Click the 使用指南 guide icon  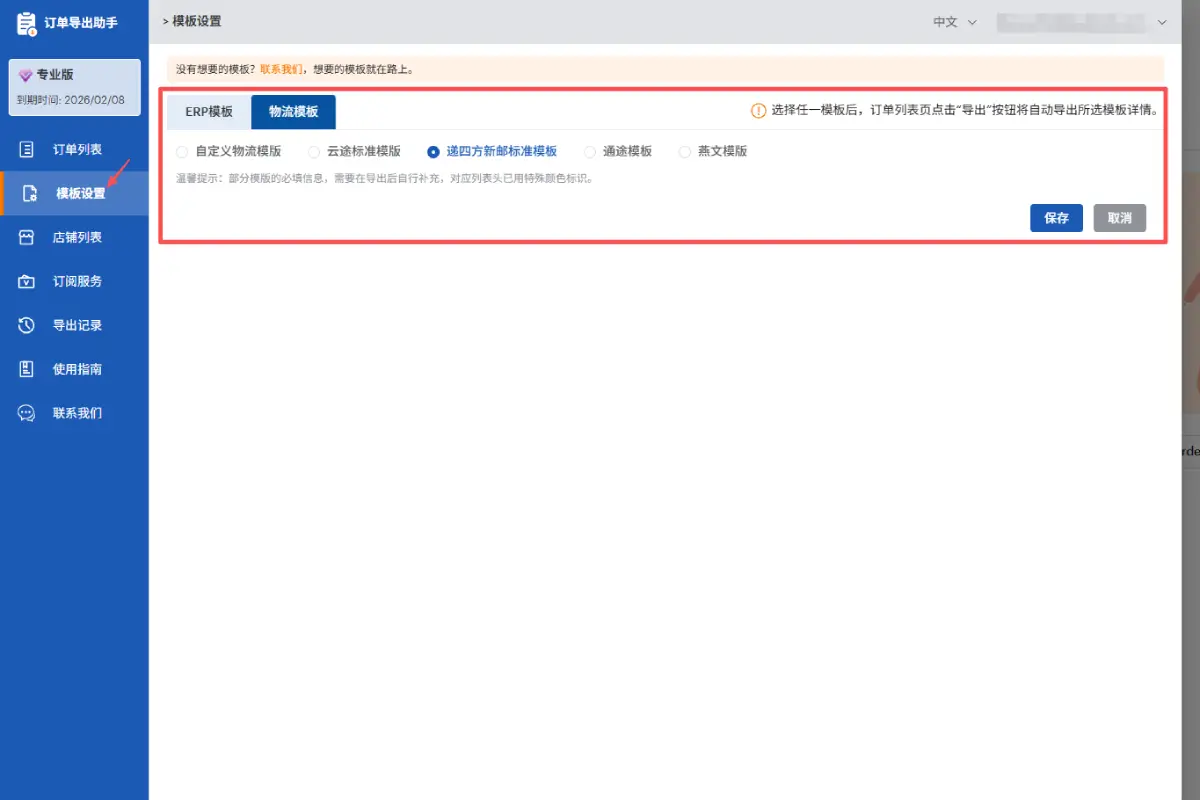(28, 369)
